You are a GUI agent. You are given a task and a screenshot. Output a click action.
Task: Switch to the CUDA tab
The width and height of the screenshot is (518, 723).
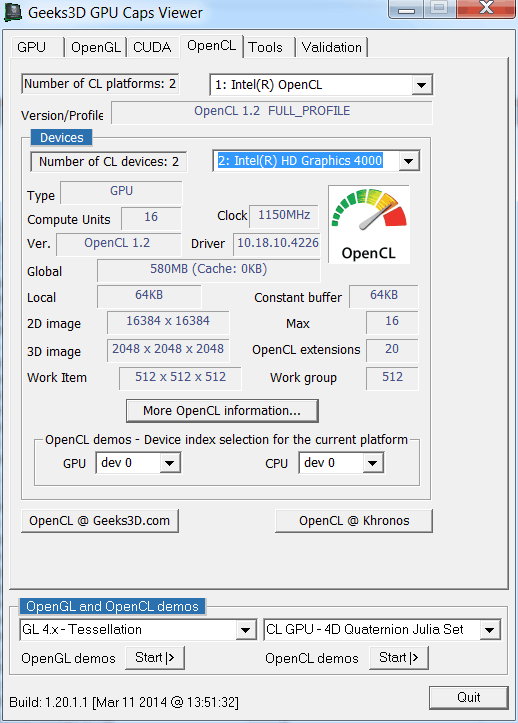click(x=153, y=47)
